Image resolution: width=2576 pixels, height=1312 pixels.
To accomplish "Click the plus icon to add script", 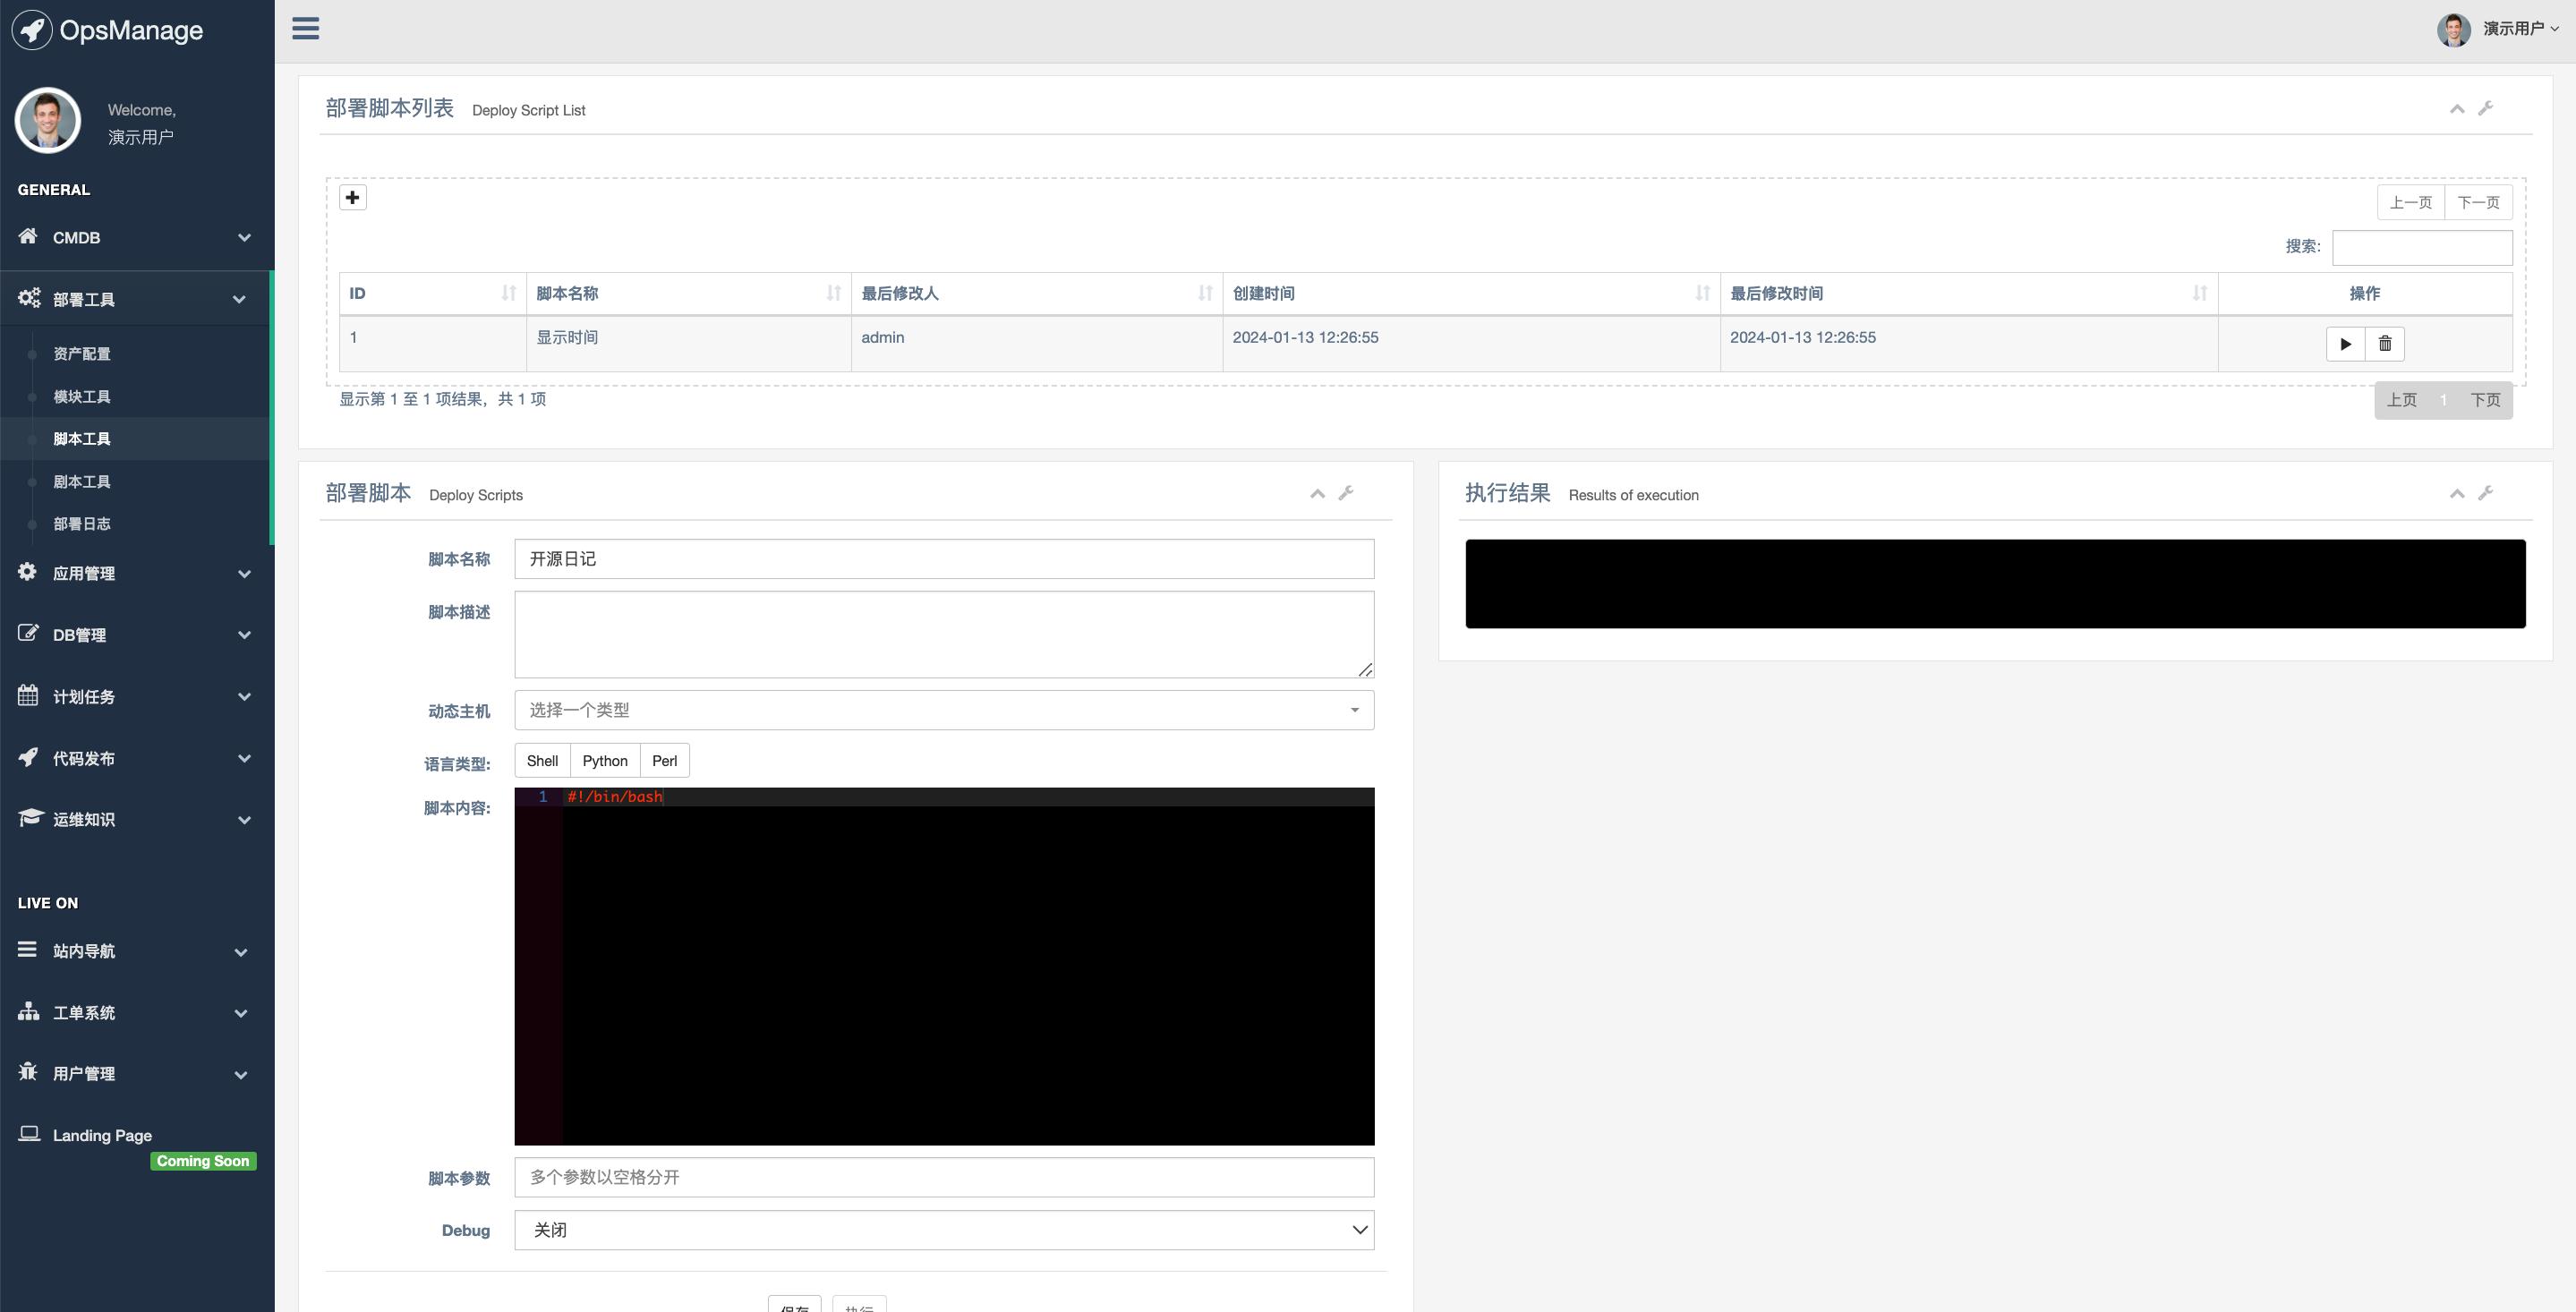I will tap(352, 197).
